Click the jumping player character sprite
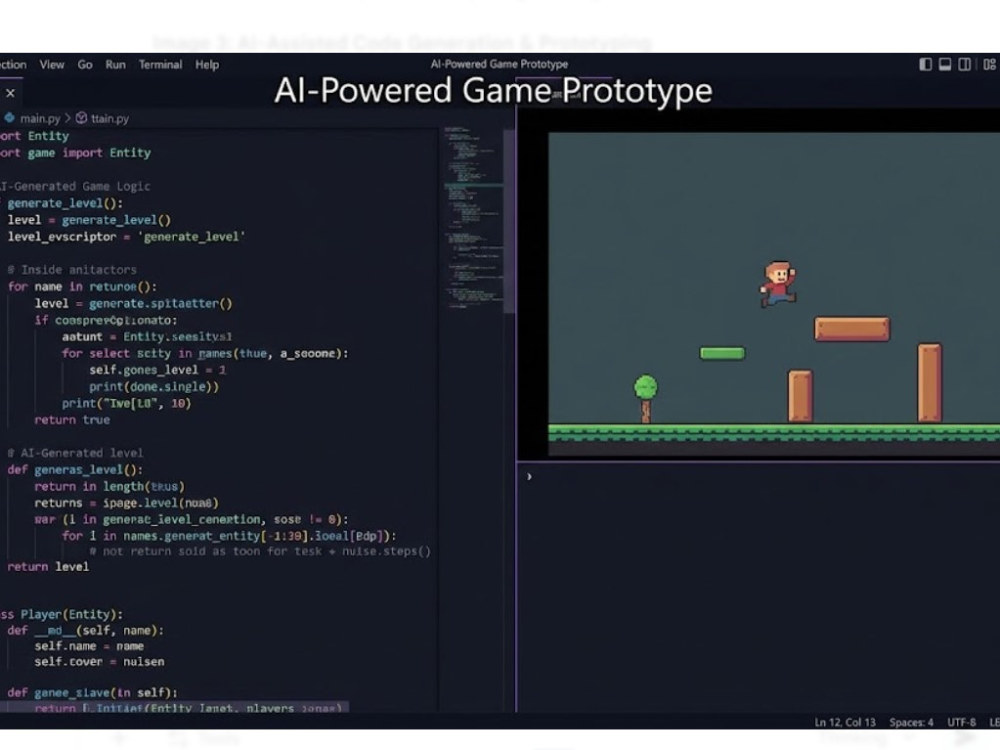Viewport: 1000px width, 750px height. click(x=778, y=283)
